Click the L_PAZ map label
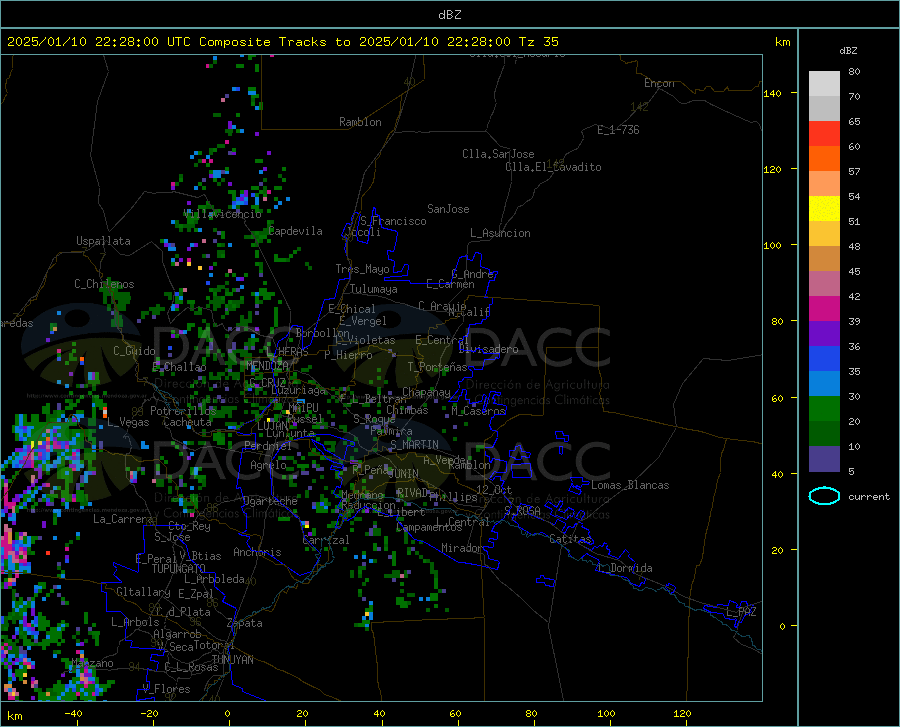The height and width of the screenshot is (727, 900). (x=741, y=612)
